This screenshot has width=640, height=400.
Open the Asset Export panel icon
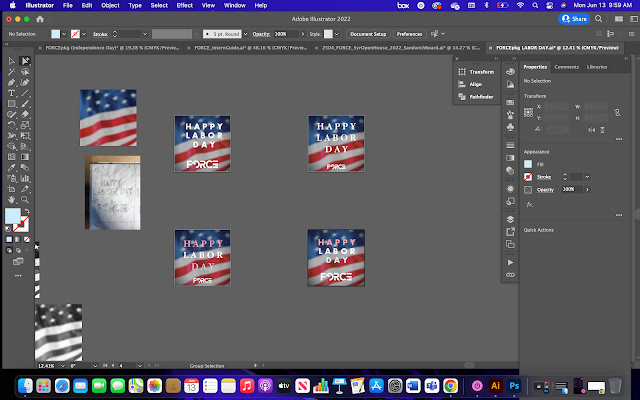510,232
